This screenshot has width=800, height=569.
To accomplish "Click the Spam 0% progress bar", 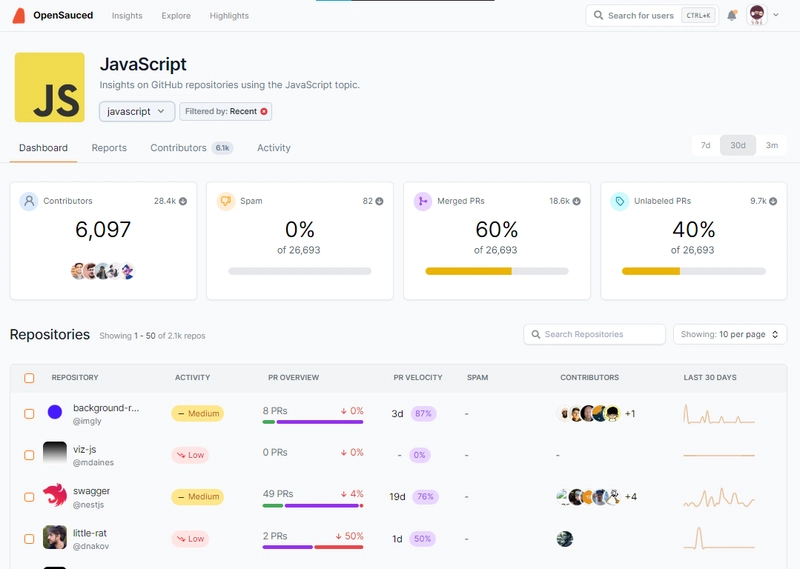I will pyautogui.click(x=299, y=271).
